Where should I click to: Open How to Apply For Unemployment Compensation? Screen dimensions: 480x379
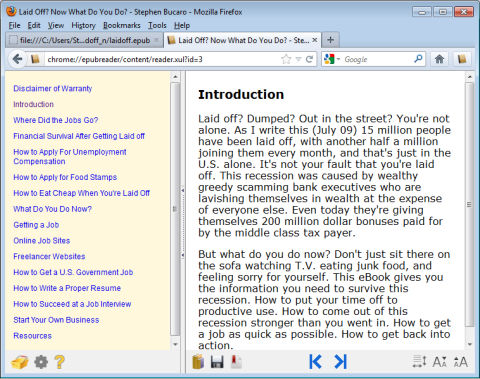(x=70, y=157)
